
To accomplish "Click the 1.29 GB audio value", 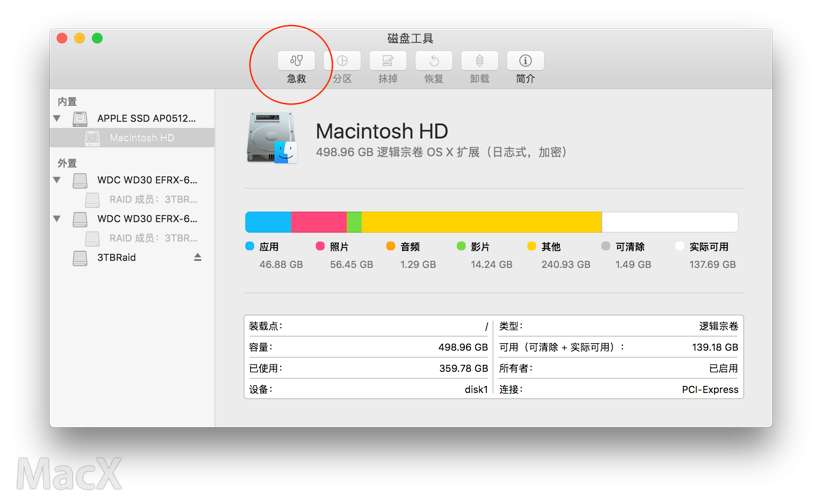I will click(x=418, y=265).
